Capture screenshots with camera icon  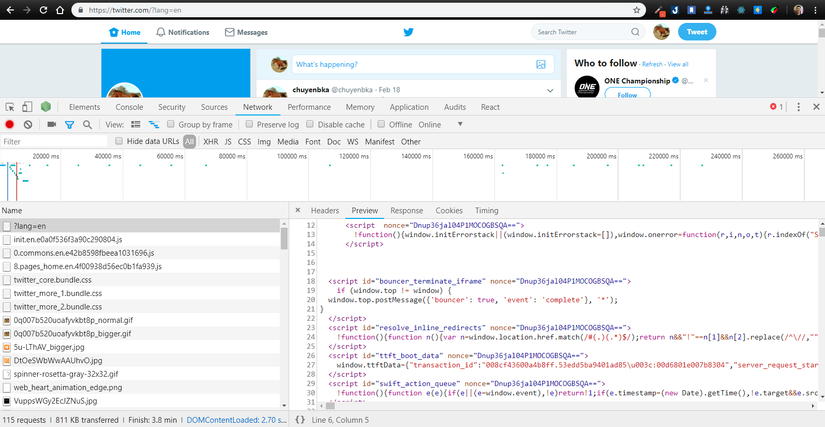click(52, 125)
